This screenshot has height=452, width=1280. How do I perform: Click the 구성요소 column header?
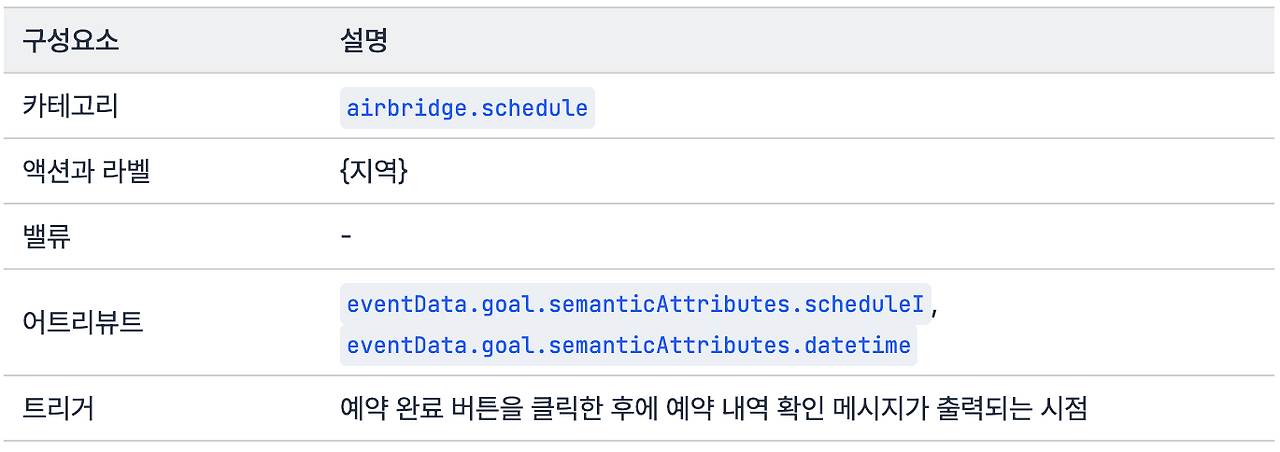point(70,42)
